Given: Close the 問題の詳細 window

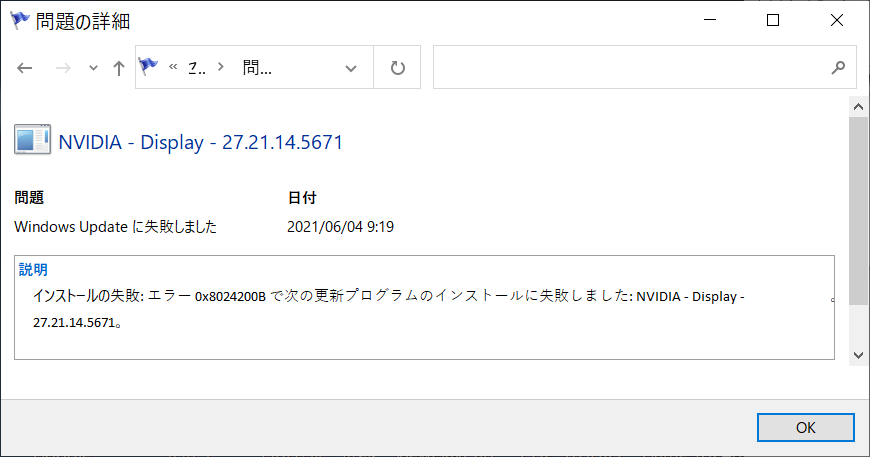Looking at the screenshot, I should 837,20.
